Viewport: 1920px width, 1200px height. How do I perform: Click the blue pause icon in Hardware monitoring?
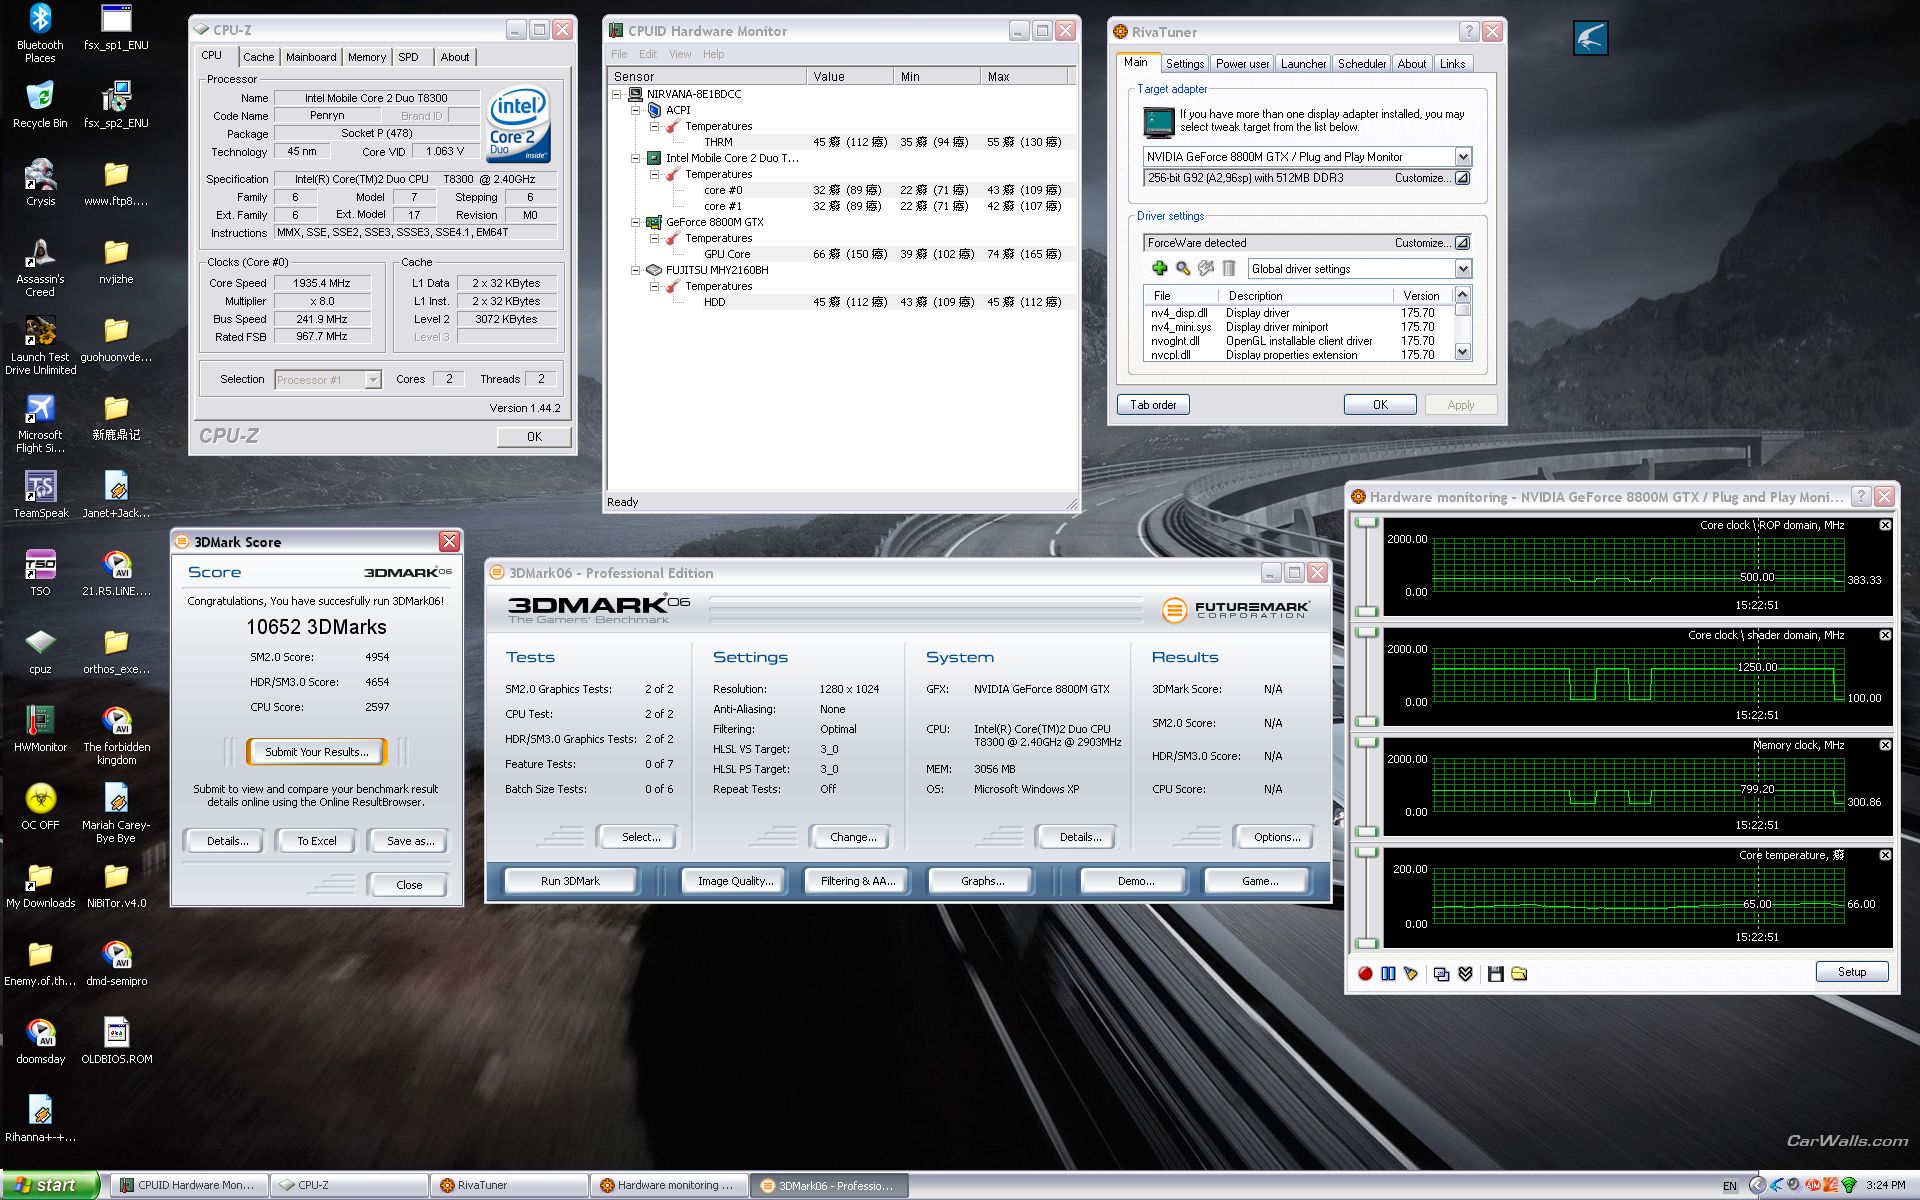pyautogui.click(x=1388, y=973)
